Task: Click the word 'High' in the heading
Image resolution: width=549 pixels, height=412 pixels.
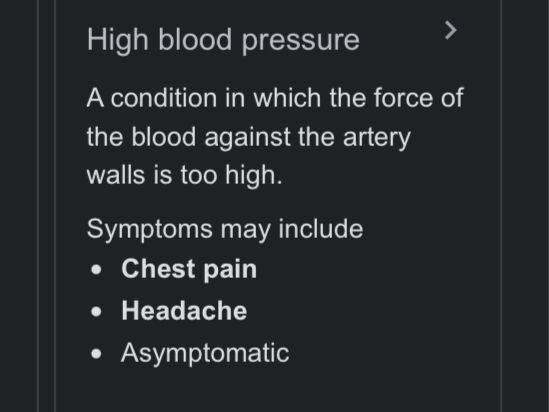Action: (118, 41)
